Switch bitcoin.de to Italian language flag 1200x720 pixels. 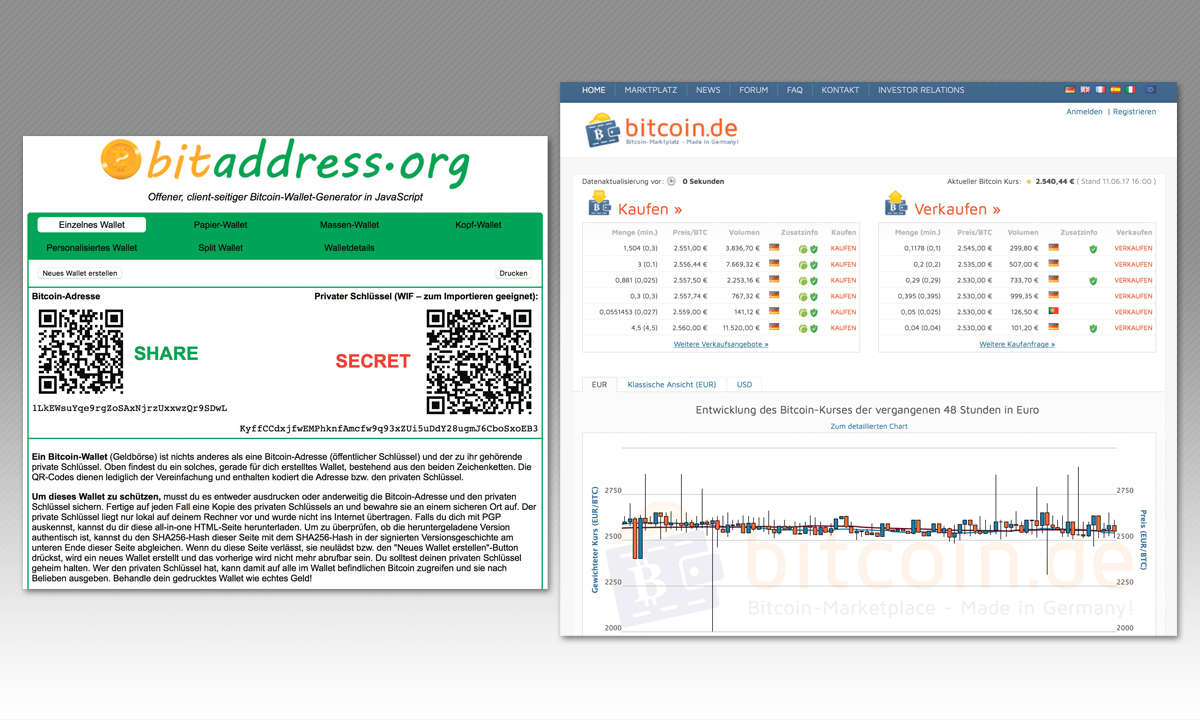pyautogui.click(x=1130, y=90)
